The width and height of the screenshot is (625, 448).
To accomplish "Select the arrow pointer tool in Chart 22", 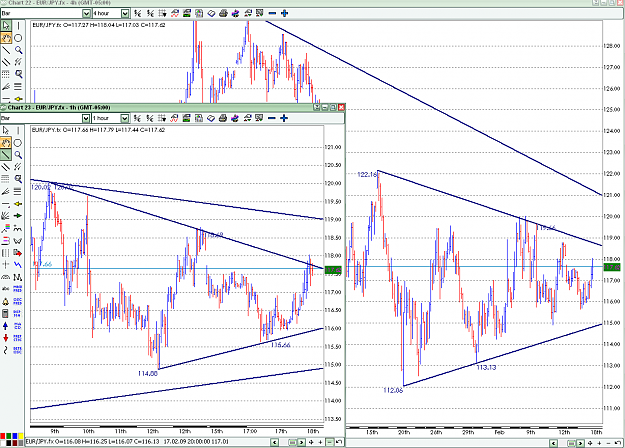I will 6,26.
